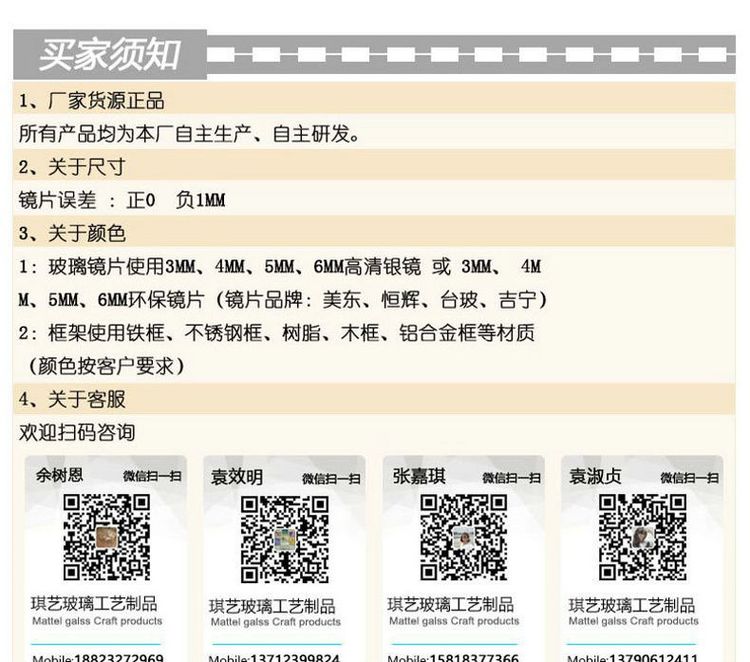Select heading 2、关于尺寸

click(72, 167)
